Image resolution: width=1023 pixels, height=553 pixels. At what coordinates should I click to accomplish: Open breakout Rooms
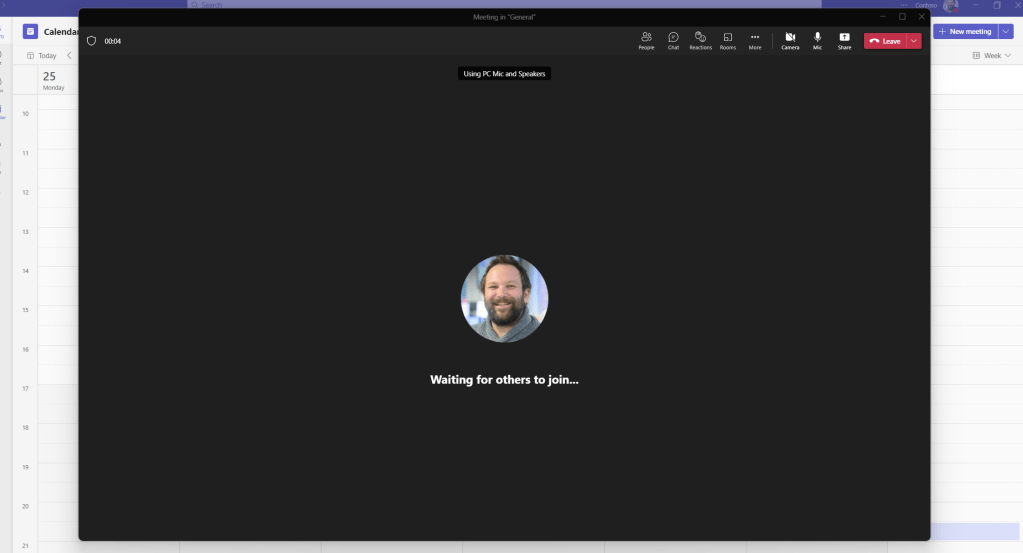click(728, 40)
